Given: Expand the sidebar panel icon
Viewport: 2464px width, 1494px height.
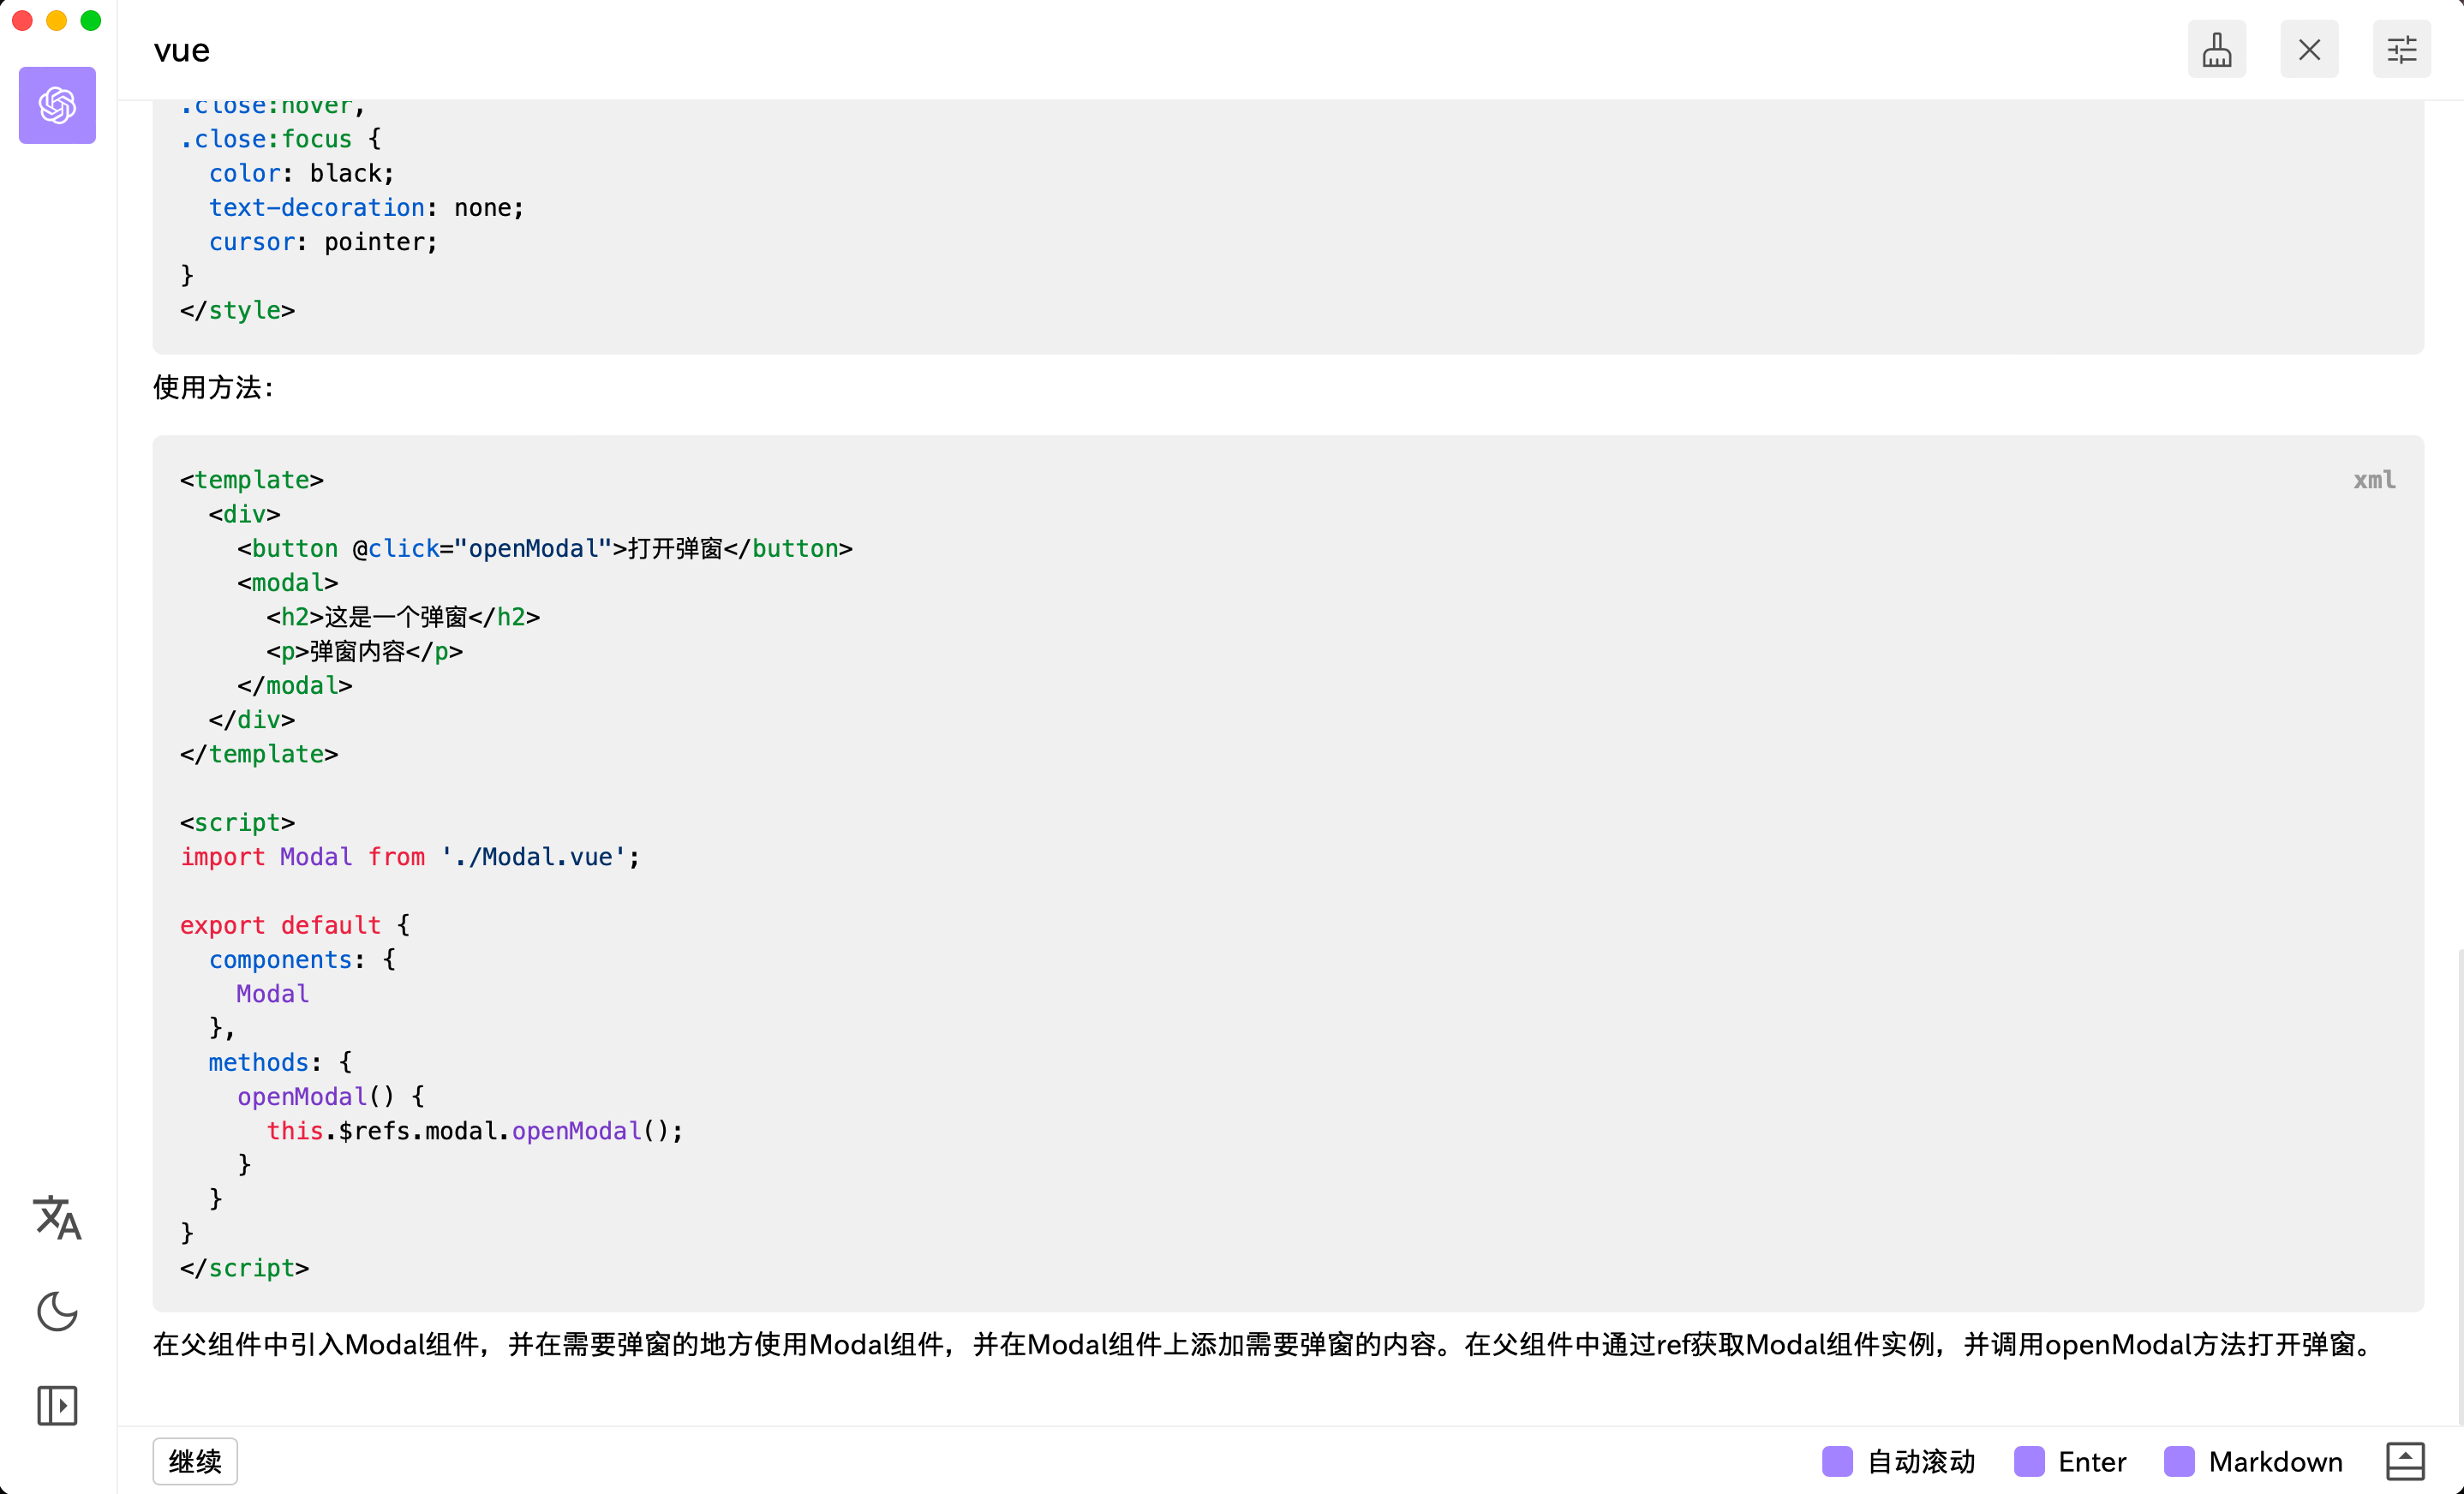Looking at the screenshot, I should point(57,1405).
